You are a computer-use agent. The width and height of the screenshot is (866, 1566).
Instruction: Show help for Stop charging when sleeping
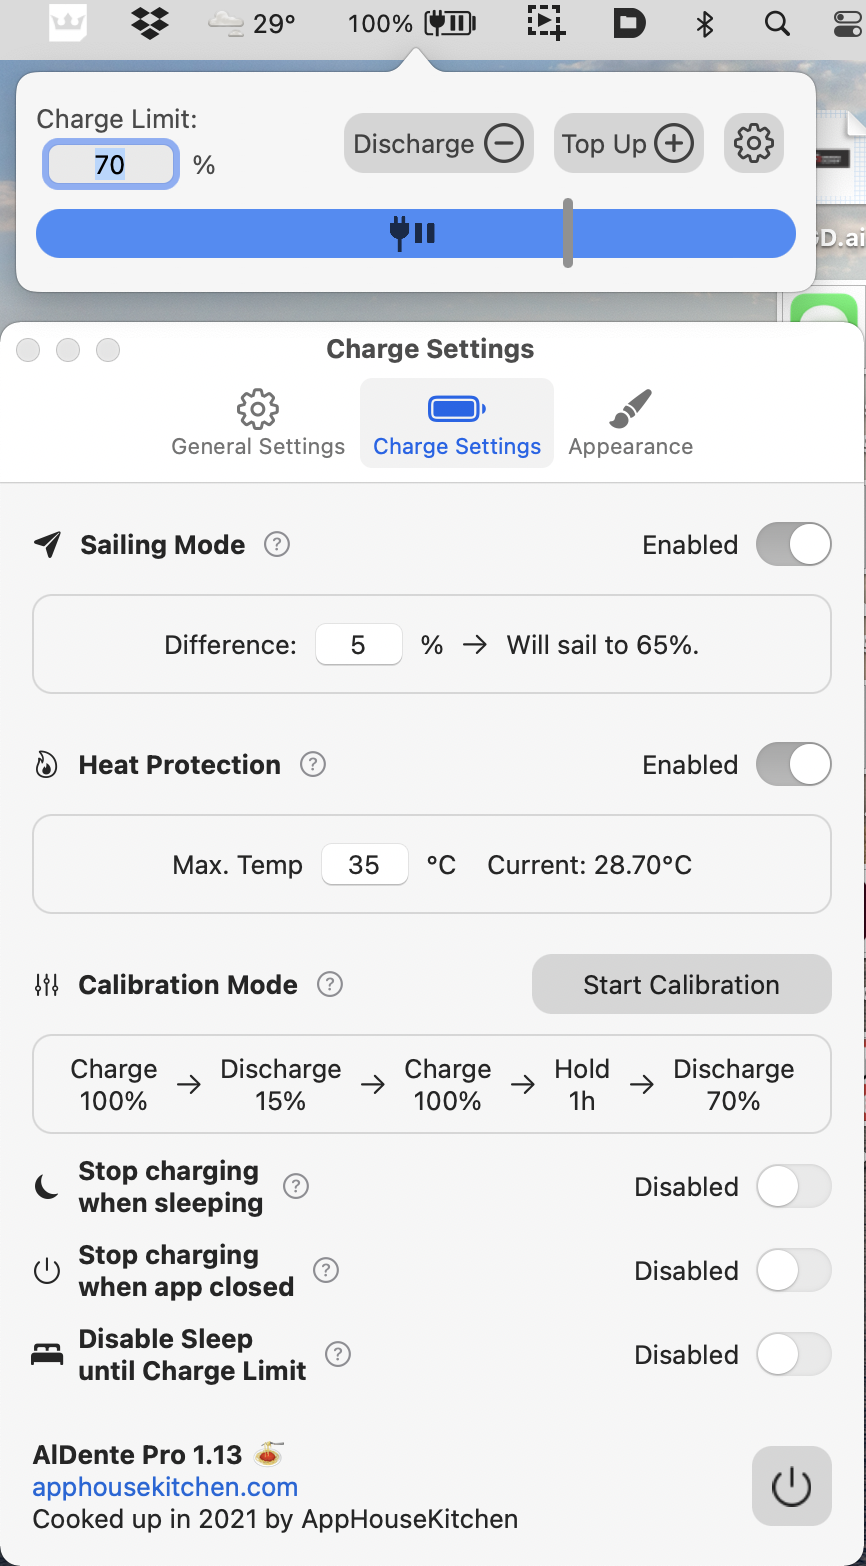[296, 1186]
